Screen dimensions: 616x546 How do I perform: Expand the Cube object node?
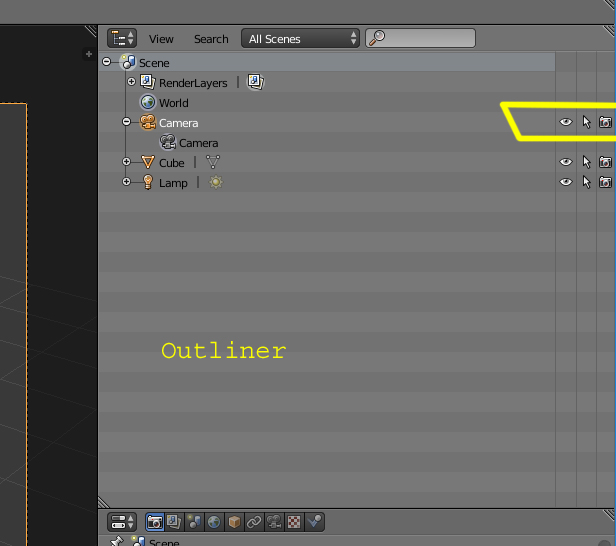pyautogui.click(x=126, y=161)
